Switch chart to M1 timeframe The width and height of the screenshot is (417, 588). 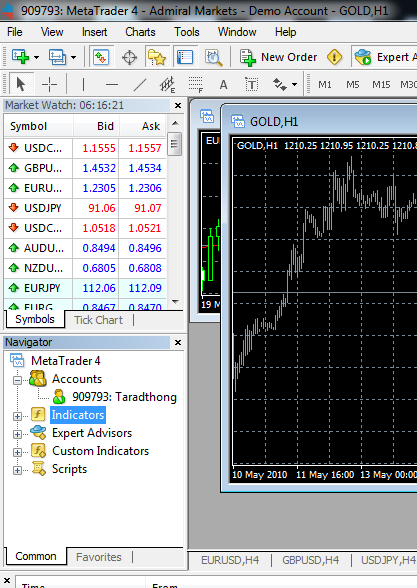pos(325,85)
